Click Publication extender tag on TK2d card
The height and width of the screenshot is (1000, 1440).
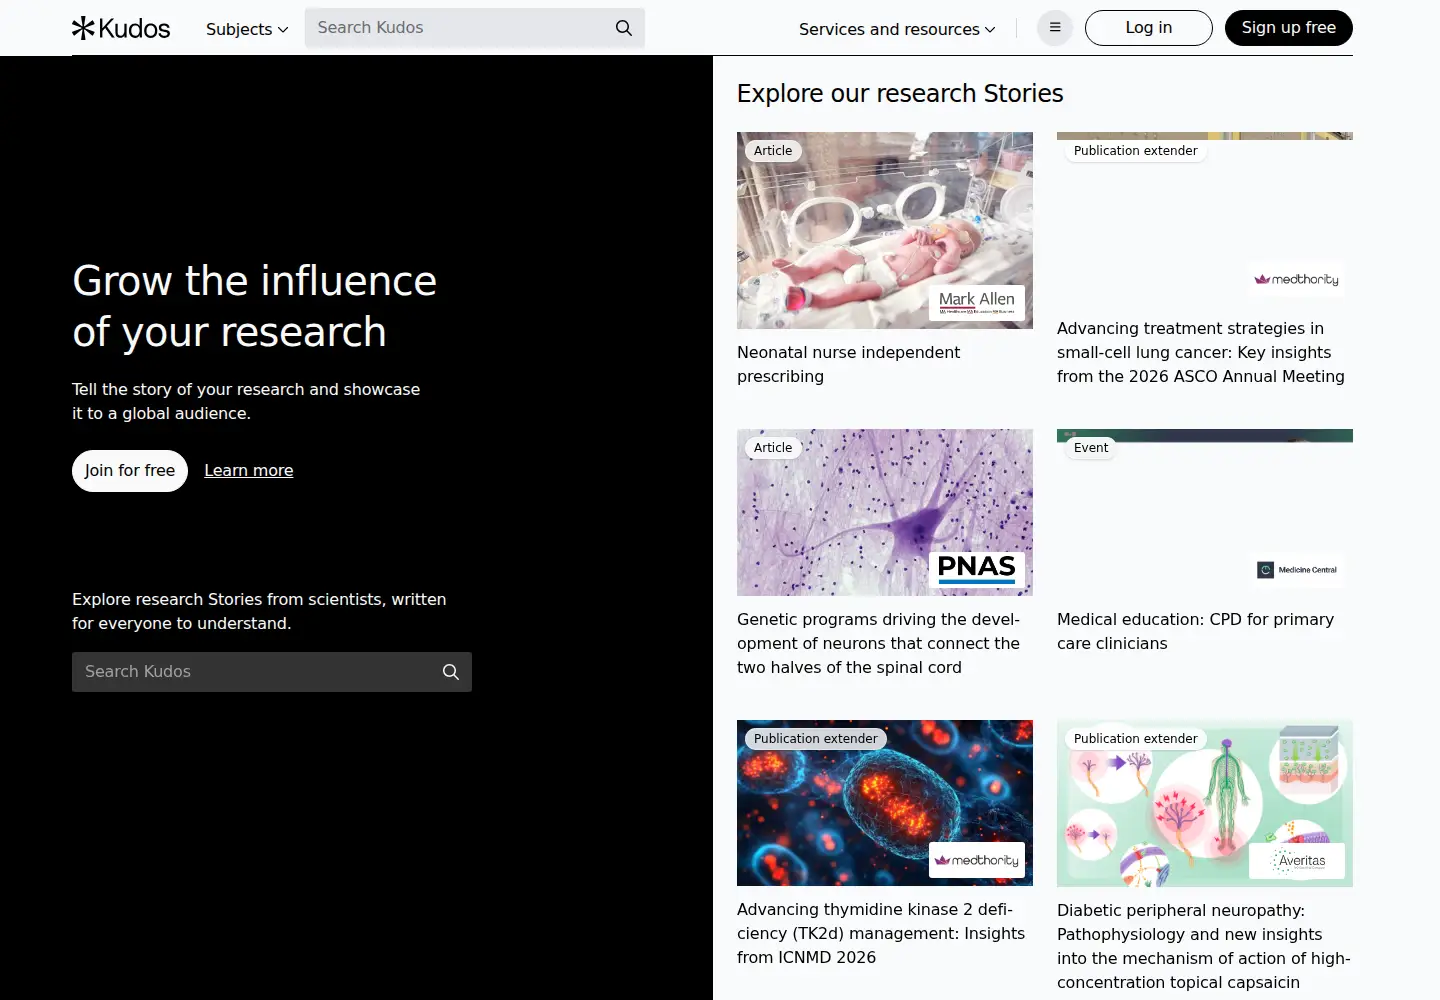click(x=816, y=739)
